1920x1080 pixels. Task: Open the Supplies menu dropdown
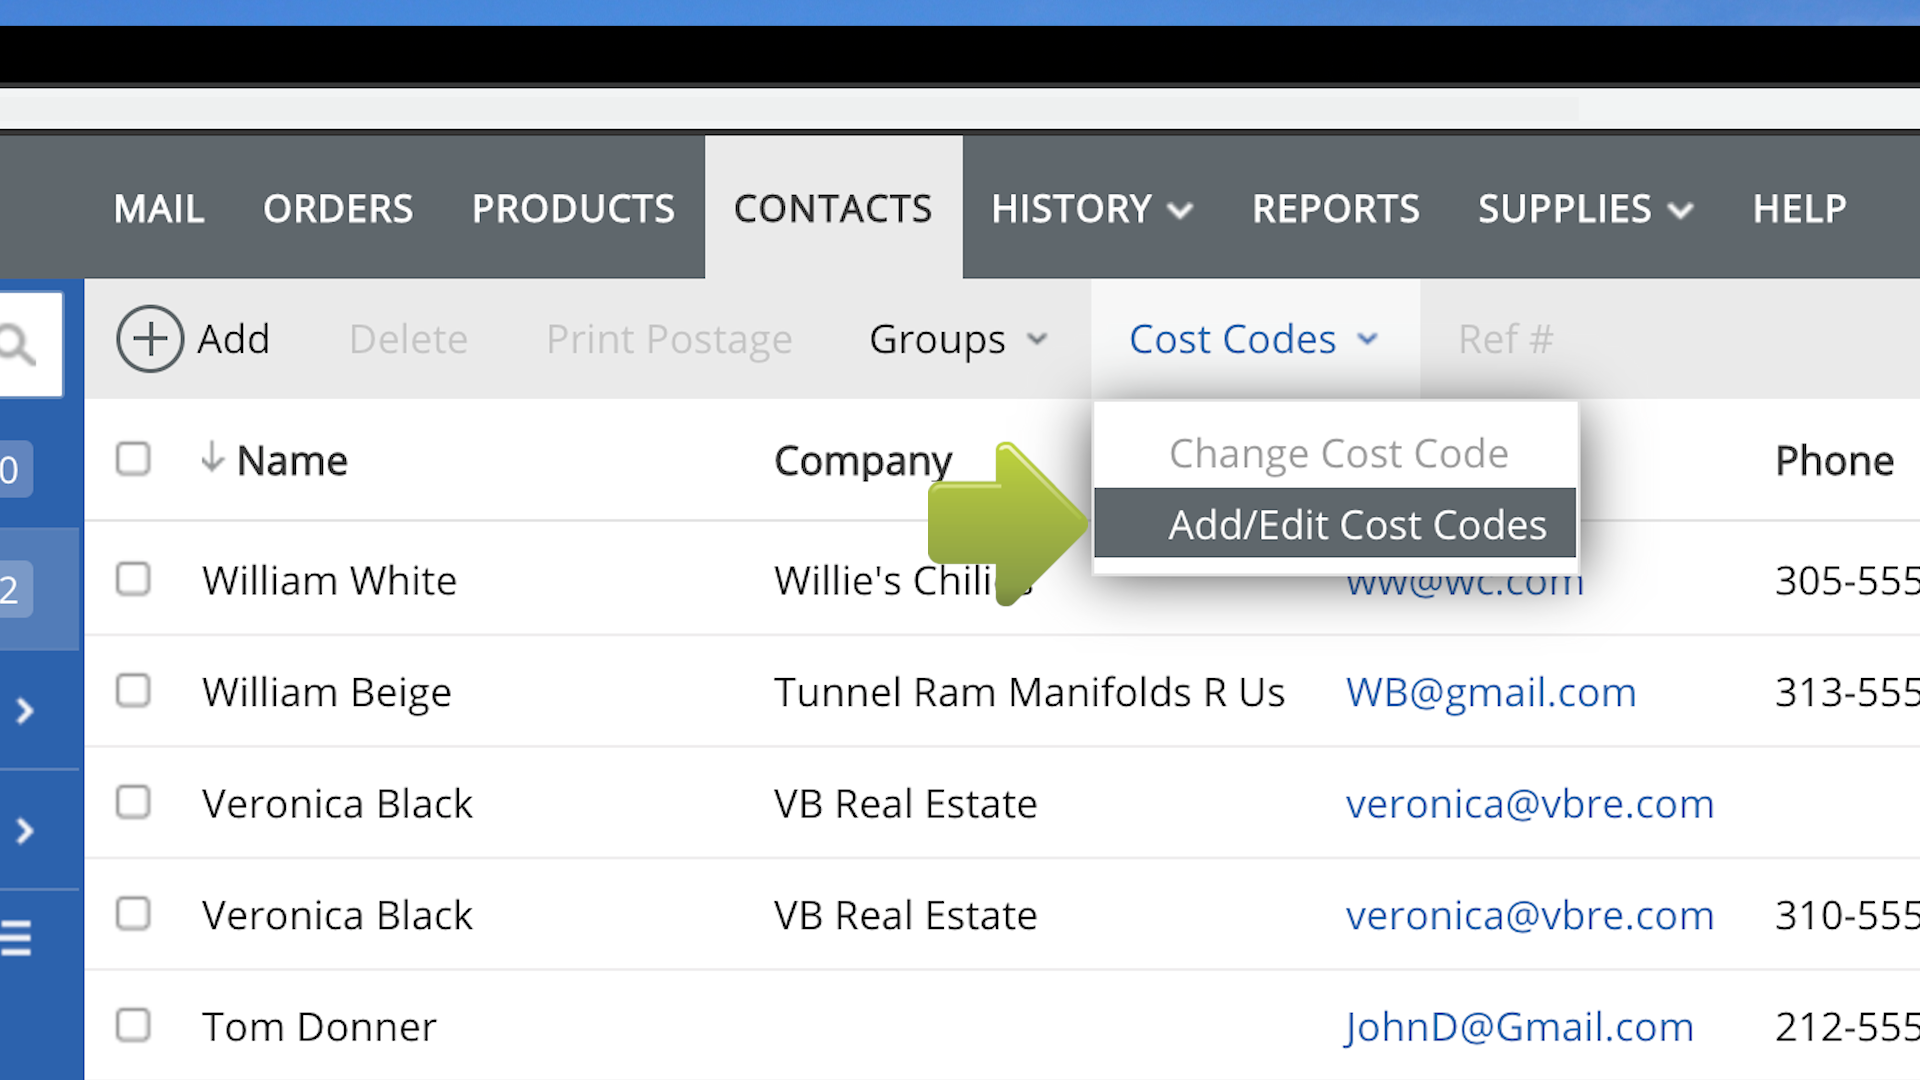pyautogui.click(x=1584, y=209)
